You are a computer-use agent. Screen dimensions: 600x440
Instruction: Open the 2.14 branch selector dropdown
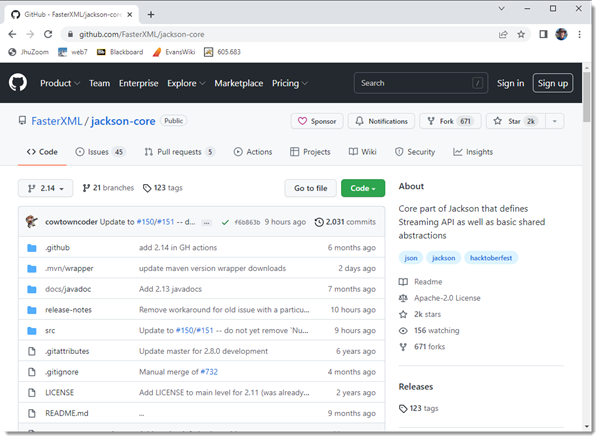(x=45, y=188)
